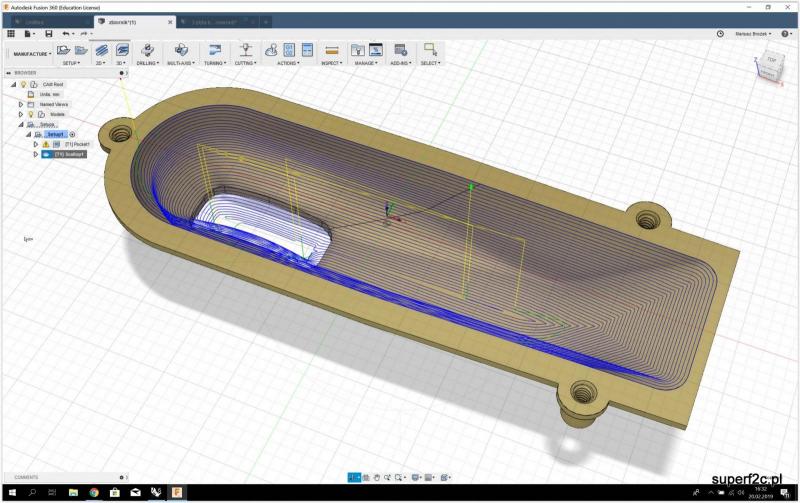Expand the Named Views tree node
The width and height of the screenshot is (800, 503).
(x=20, y=104)
